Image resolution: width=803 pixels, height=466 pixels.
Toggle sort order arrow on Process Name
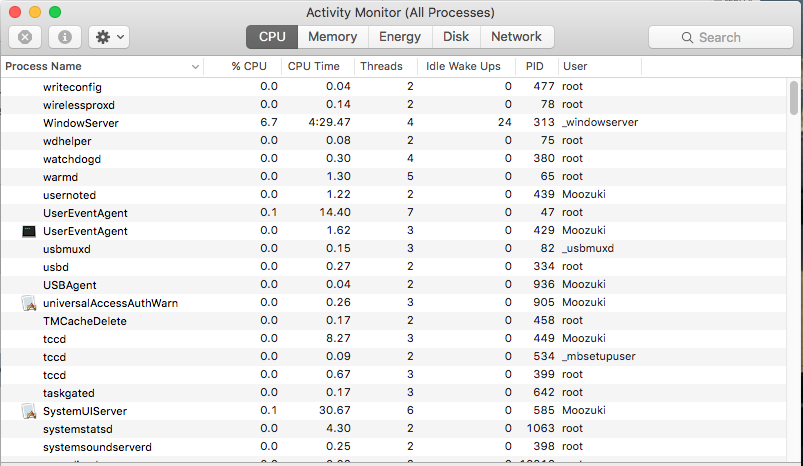(x=195, y=67)
